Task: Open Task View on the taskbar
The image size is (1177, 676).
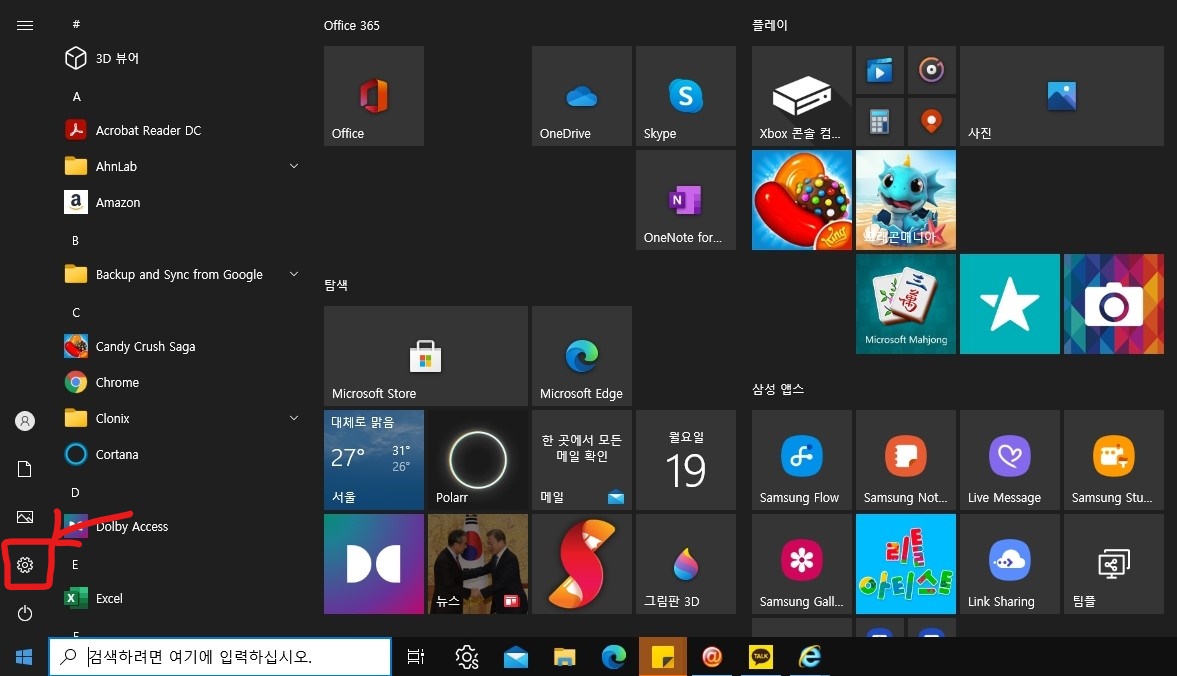Action: (416, 657)
